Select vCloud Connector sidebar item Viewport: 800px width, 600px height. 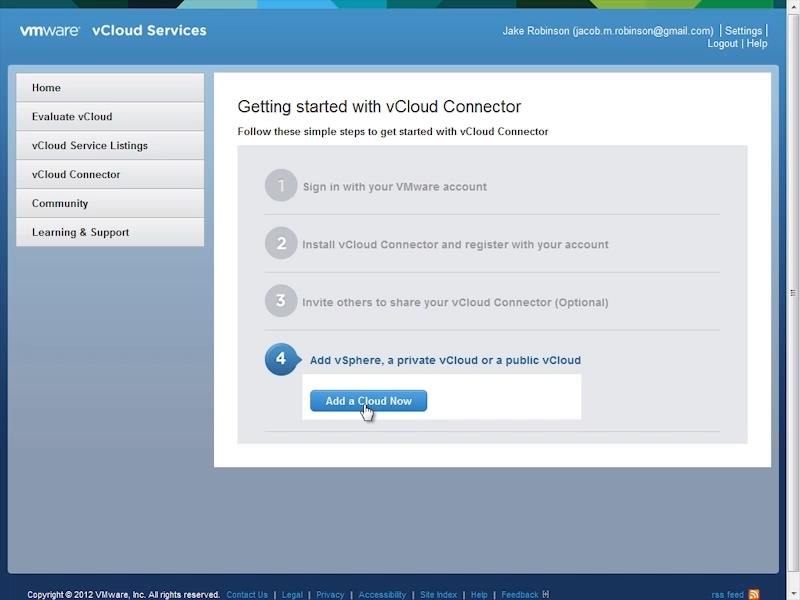coord(110,174)
